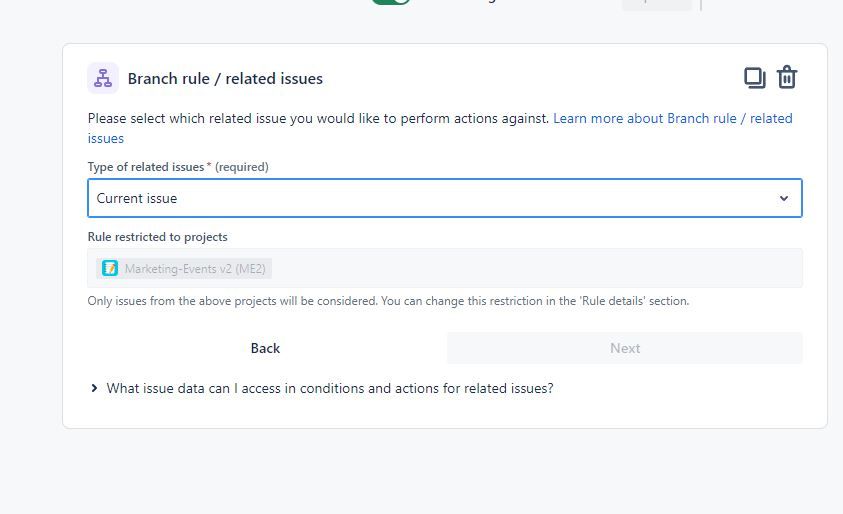Screen dimensions: 843x514
Task: Expand What issue data can I access section
Action: pos(322,388)
